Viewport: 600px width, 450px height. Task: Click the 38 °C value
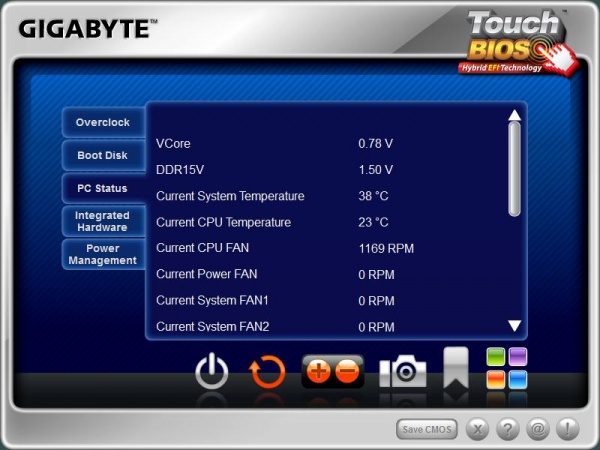point(373,196)
